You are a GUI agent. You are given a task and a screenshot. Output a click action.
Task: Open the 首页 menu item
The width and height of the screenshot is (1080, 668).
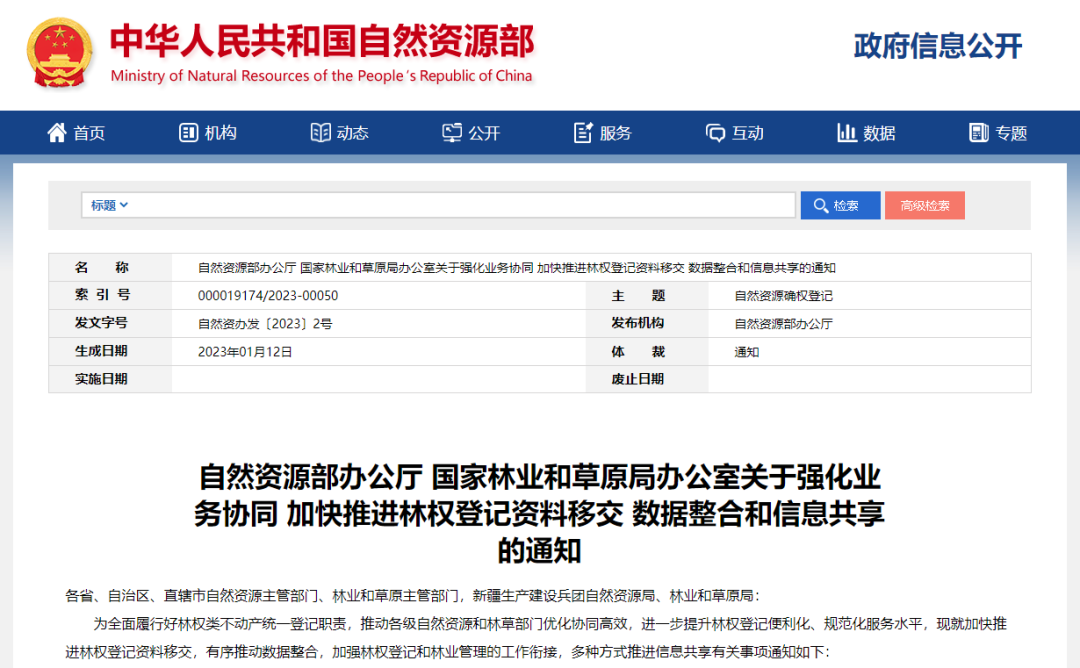[76, 132]
